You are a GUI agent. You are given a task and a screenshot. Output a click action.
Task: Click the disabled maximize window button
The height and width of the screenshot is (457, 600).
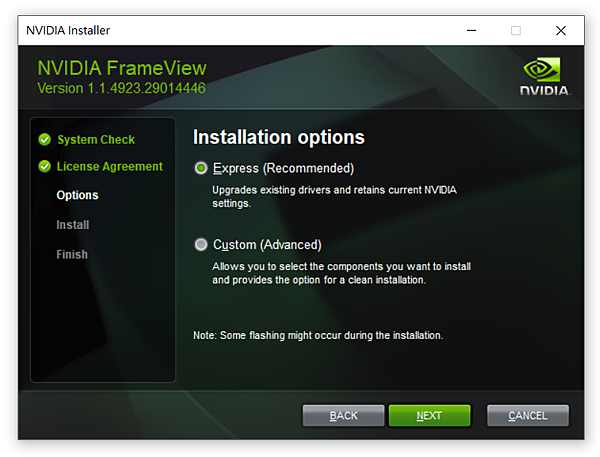(516, 30)
